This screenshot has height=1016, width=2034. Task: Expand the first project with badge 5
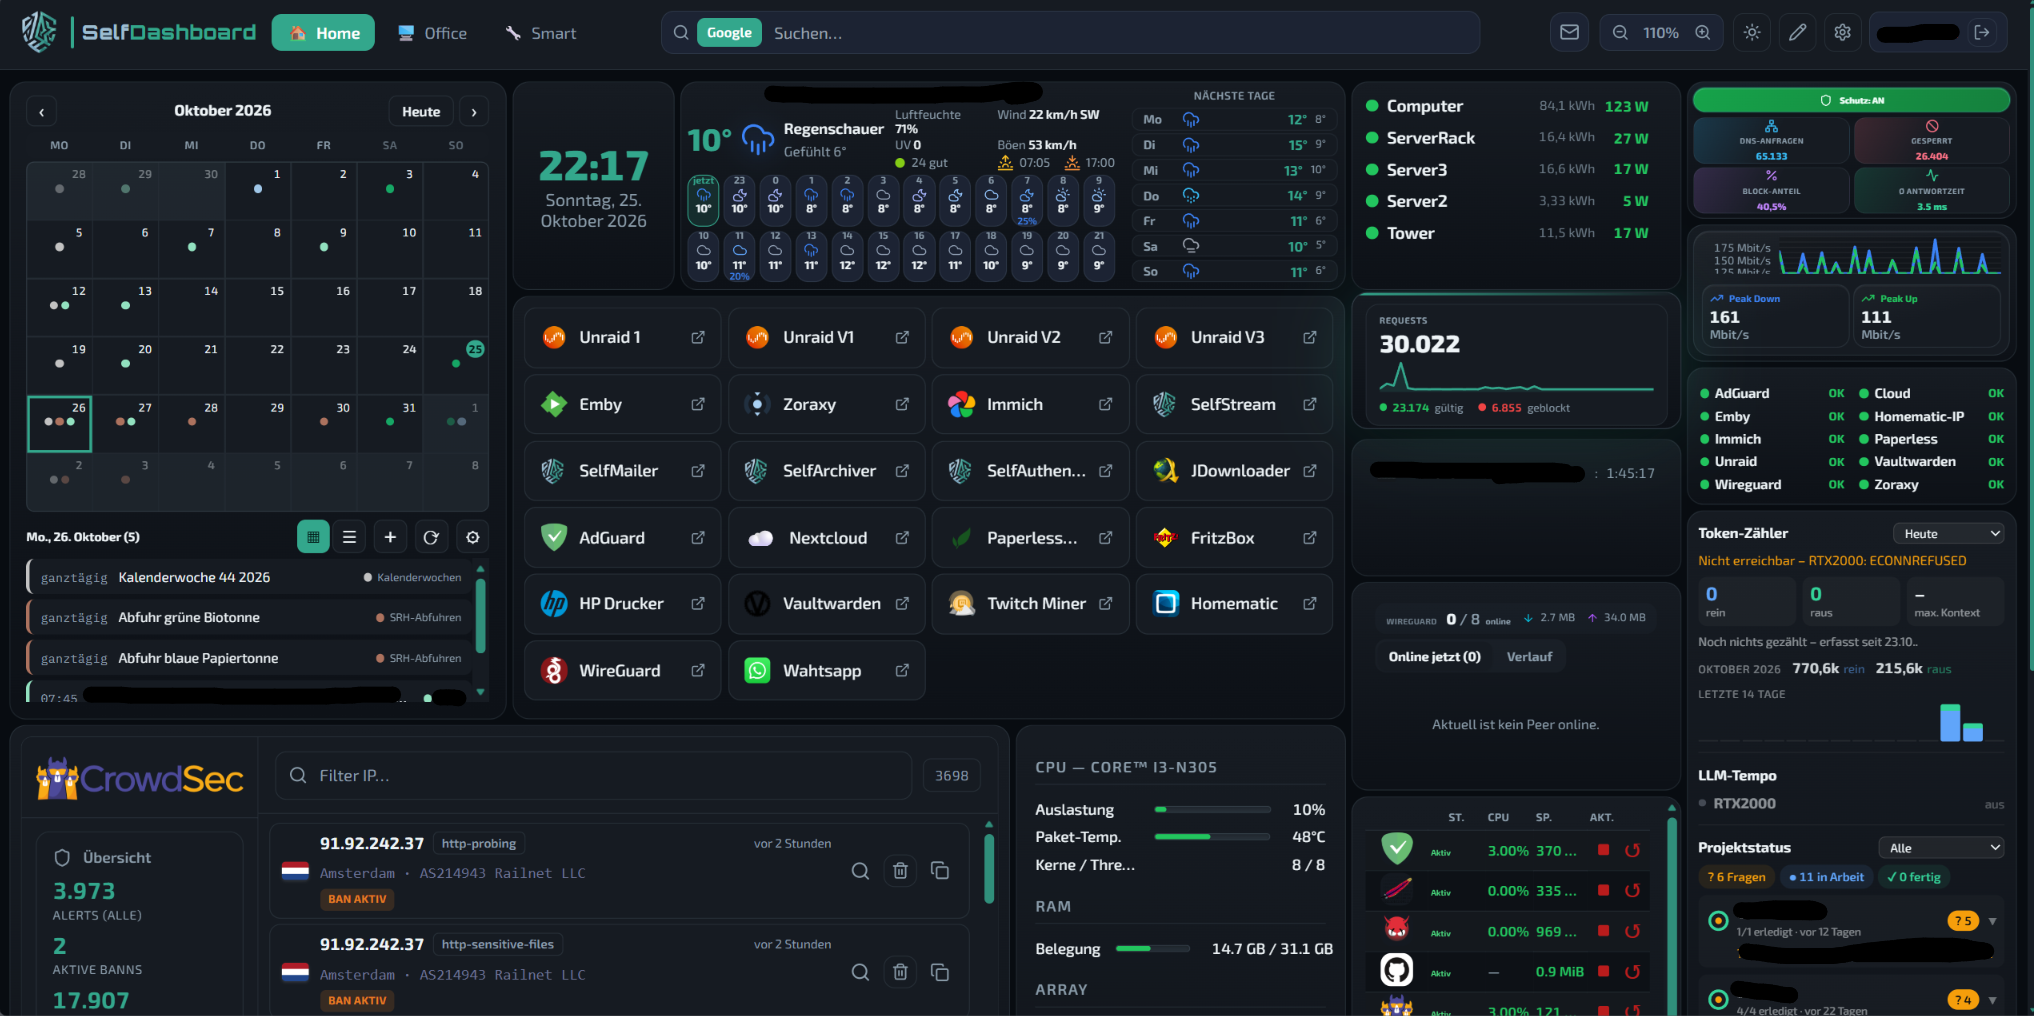pyautogui.click(x=1992, y=921)
